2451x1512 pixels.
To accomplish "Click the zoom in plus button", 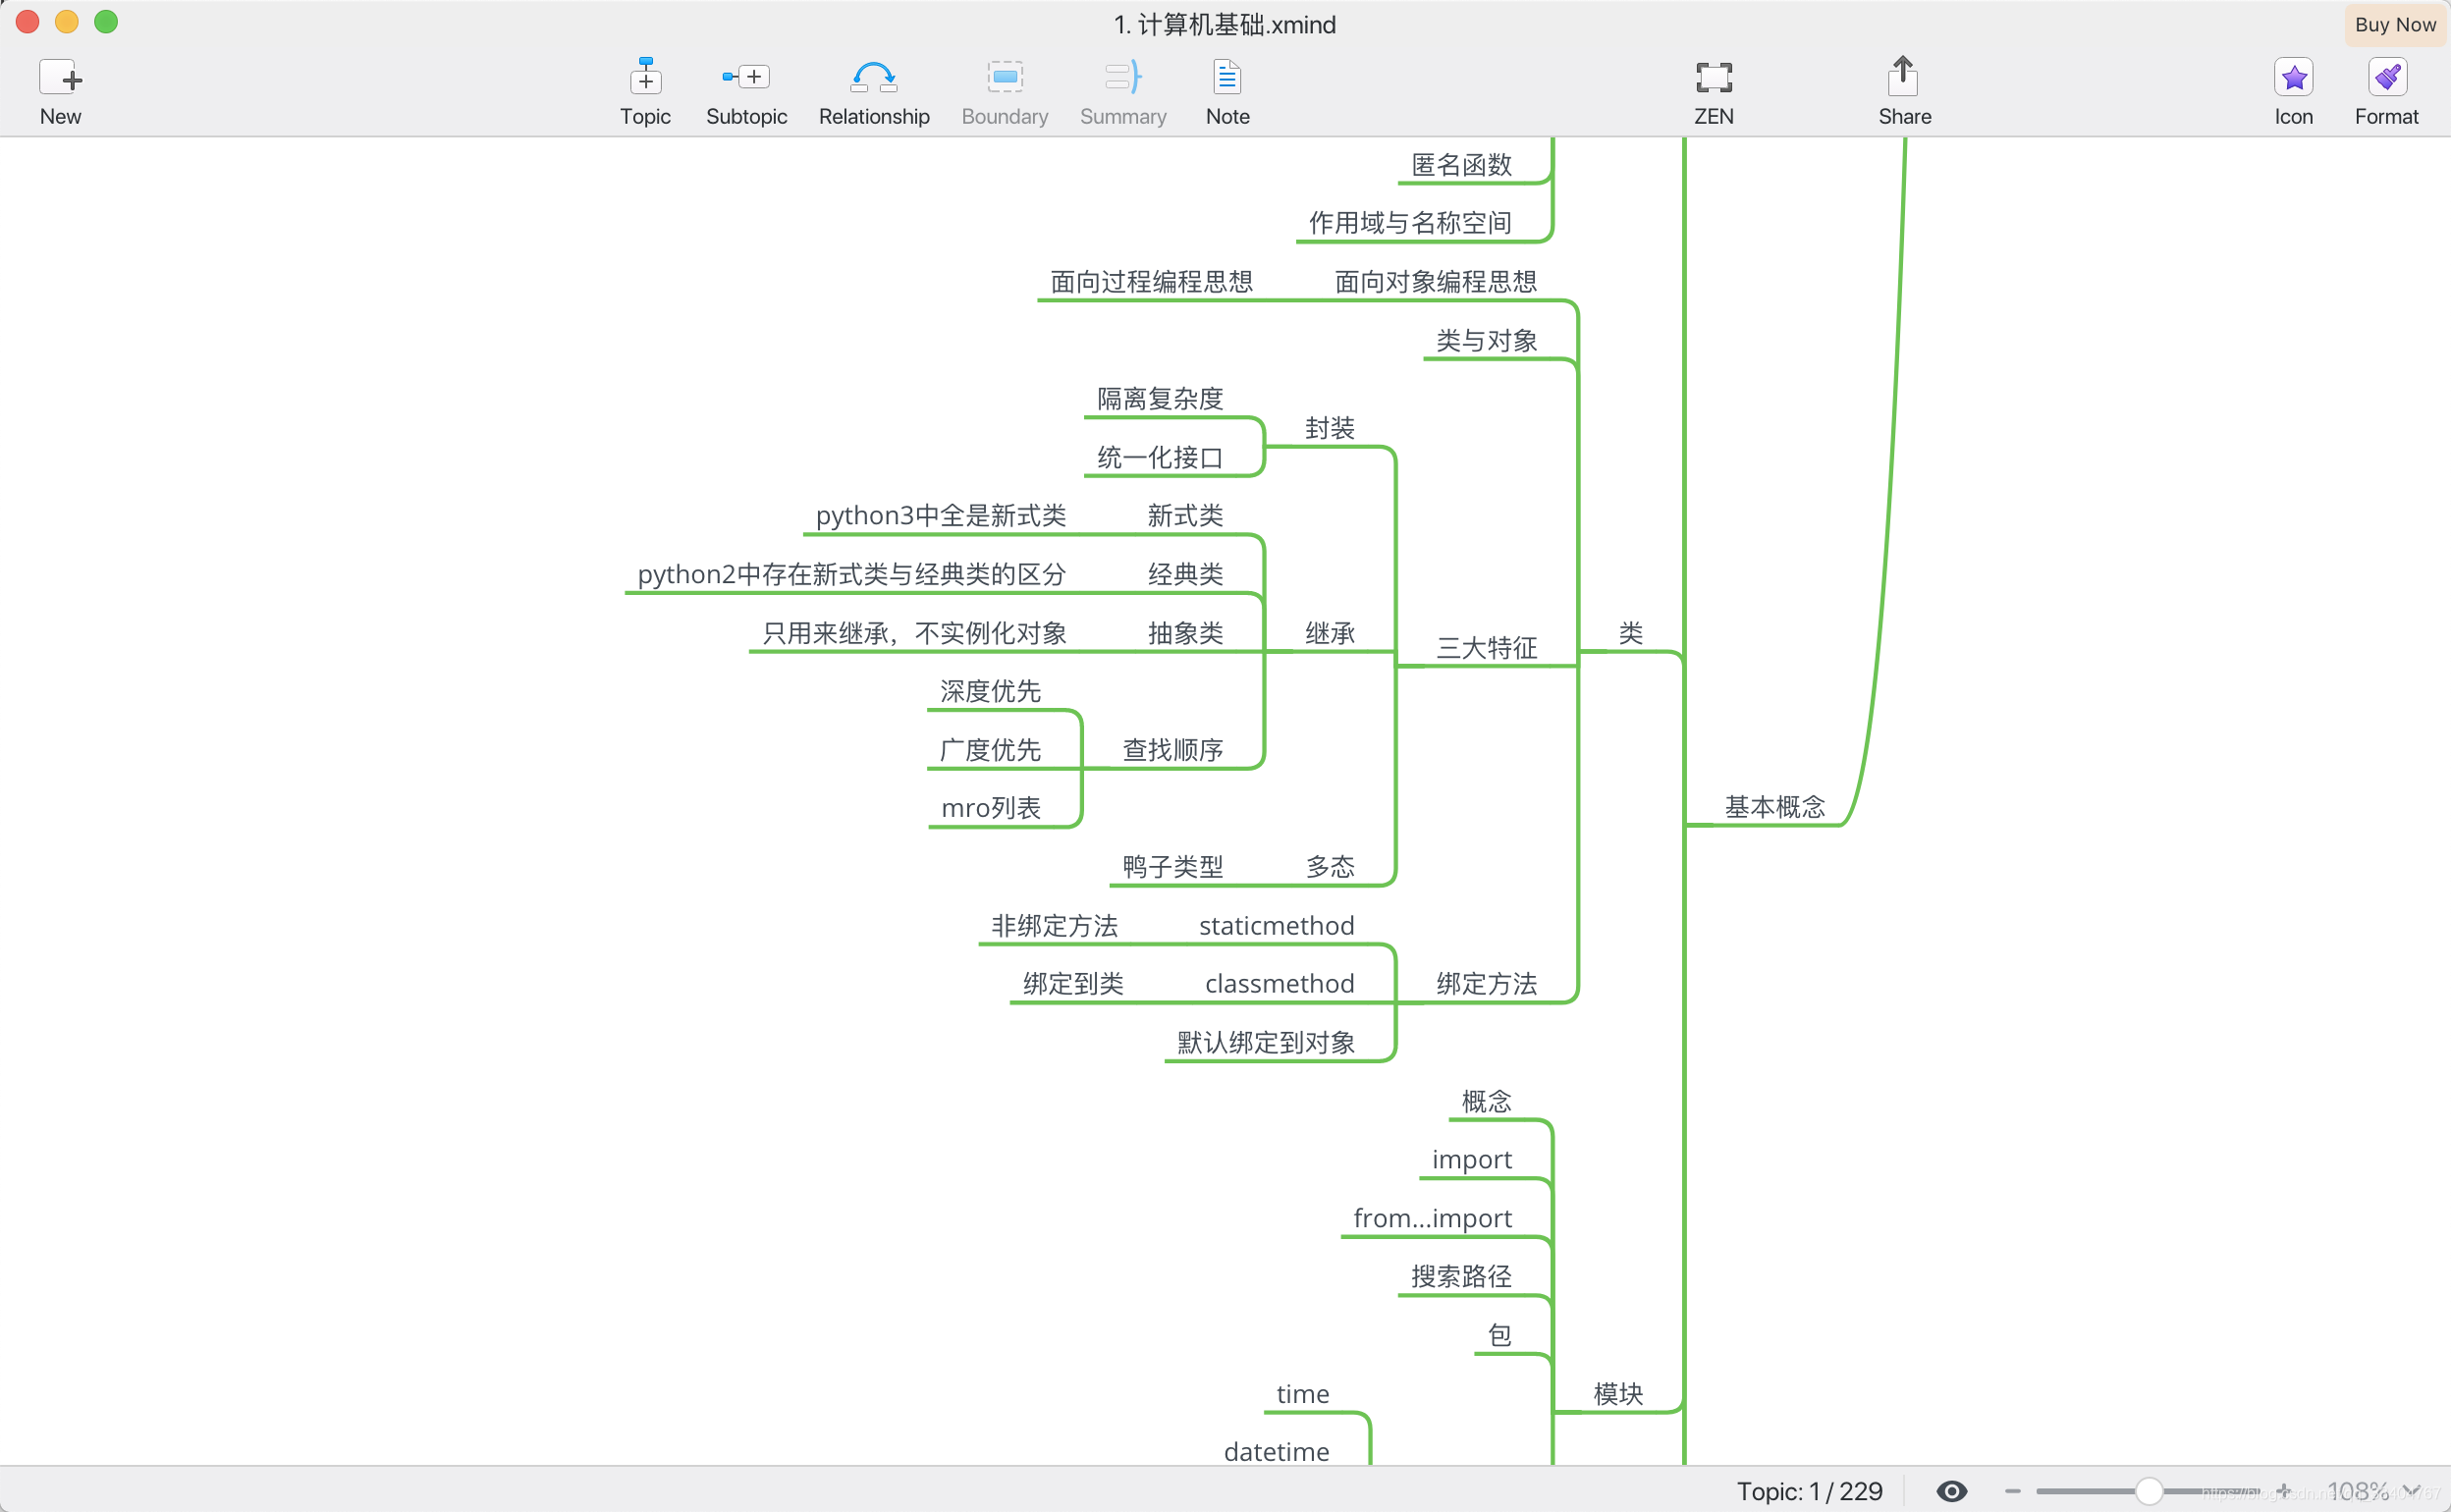I will pos(2283,1491).
